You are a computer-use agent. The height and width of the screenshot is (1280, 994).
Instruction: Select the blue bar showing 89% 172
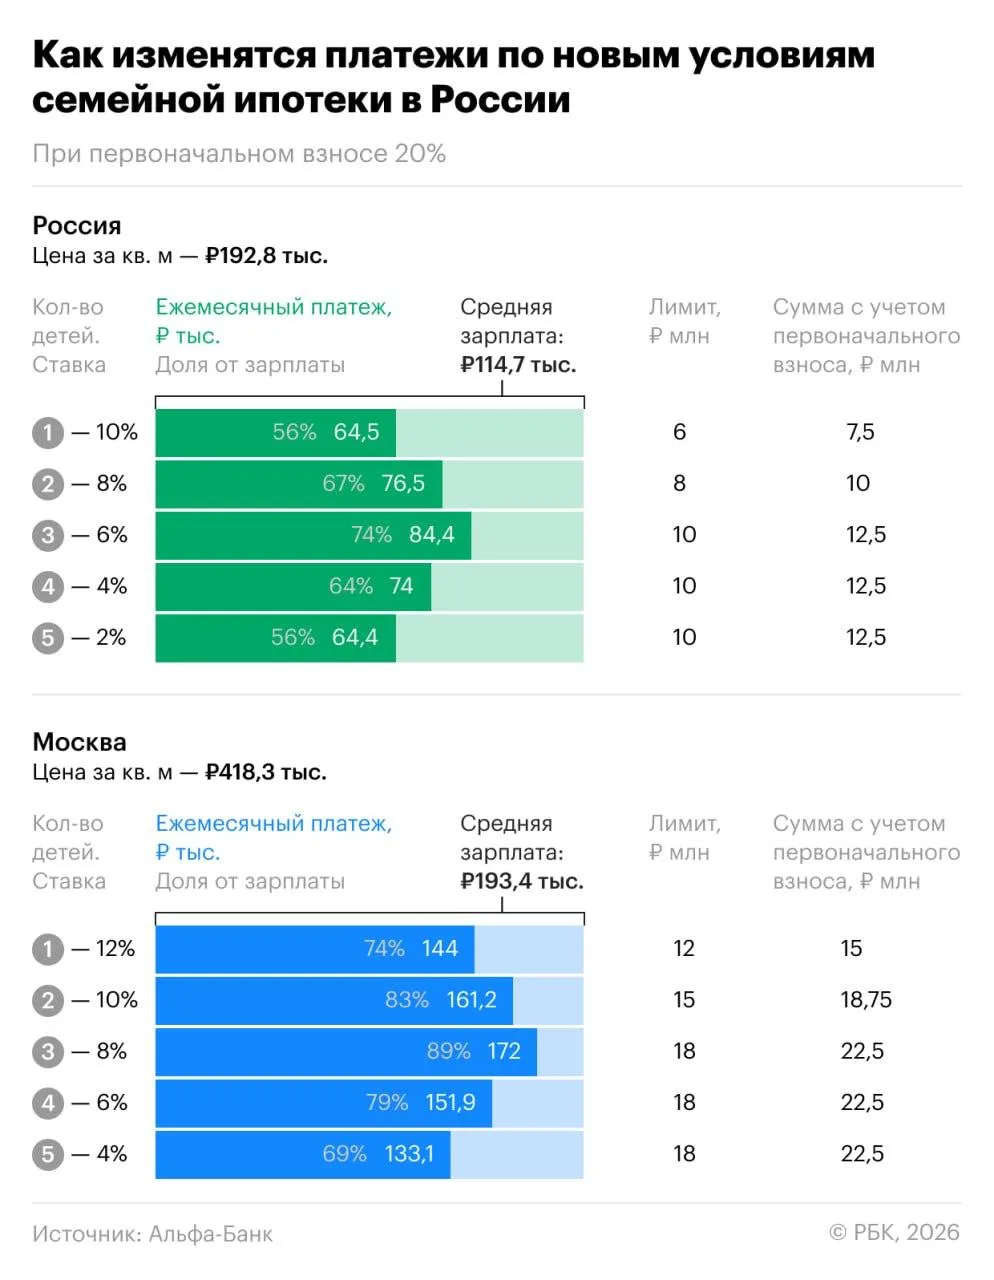point(346,1052)
